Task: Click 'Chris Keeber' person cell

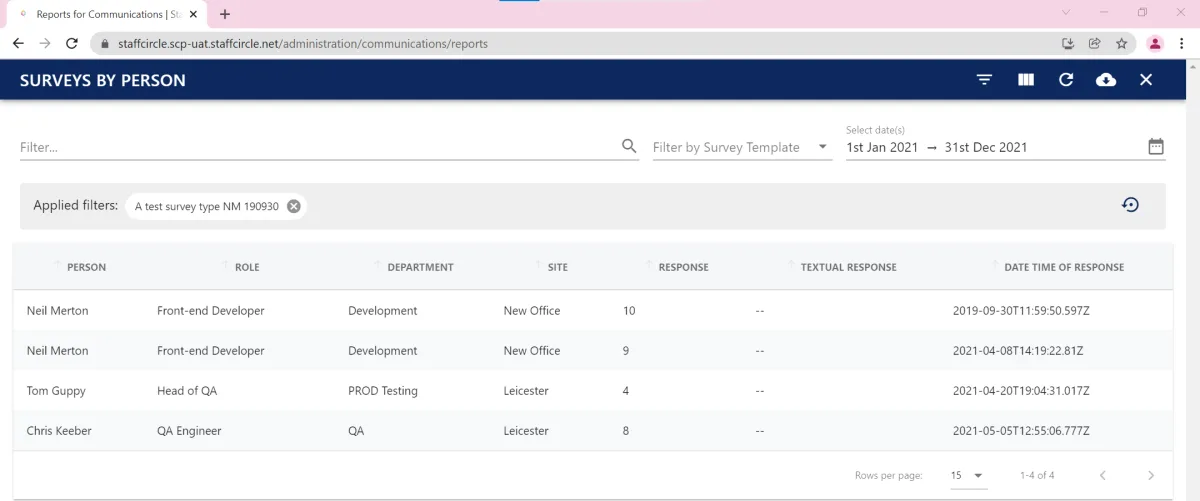Action: [59, 431]
